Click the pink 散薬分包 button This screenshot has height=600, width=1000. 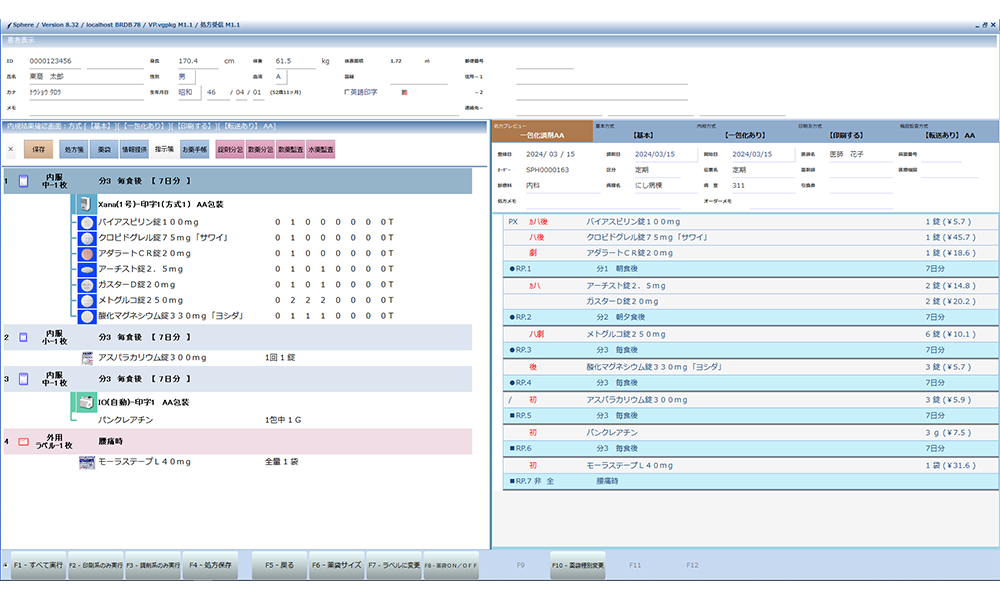[x=260, y=149]
